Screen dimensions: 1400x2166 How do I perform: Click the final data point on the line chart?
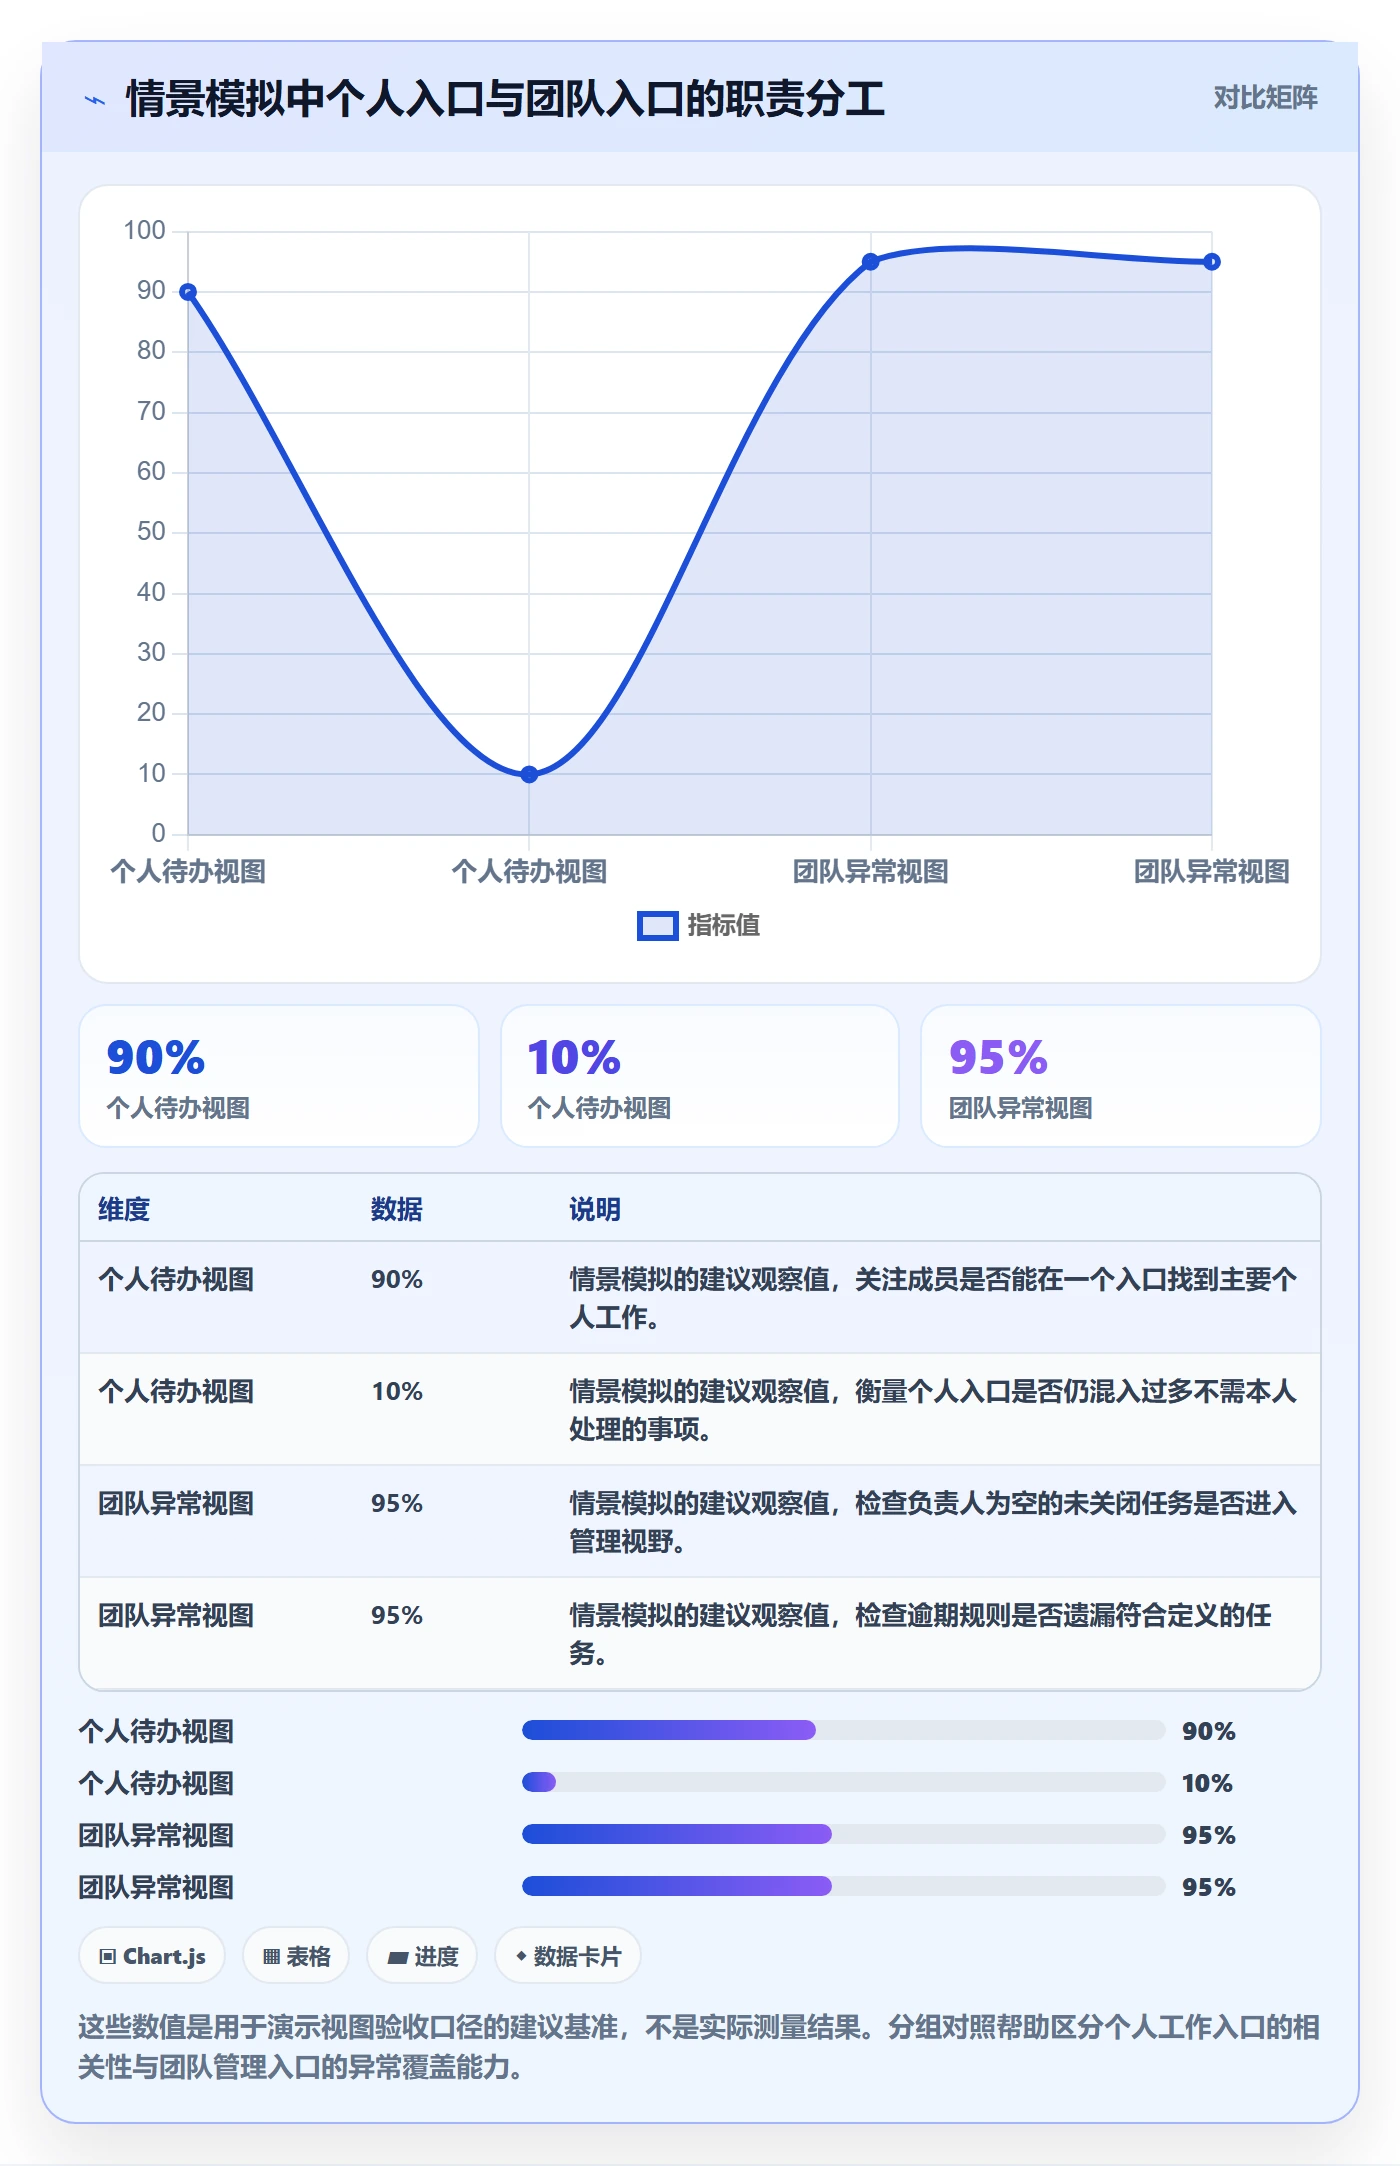pos(1212,262)
